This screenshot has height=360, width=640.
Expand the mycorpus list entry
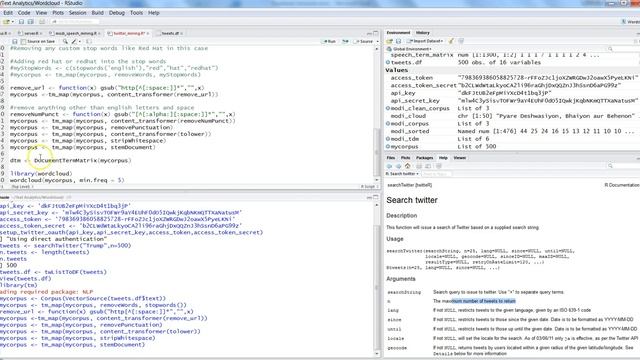pos(388,147)
